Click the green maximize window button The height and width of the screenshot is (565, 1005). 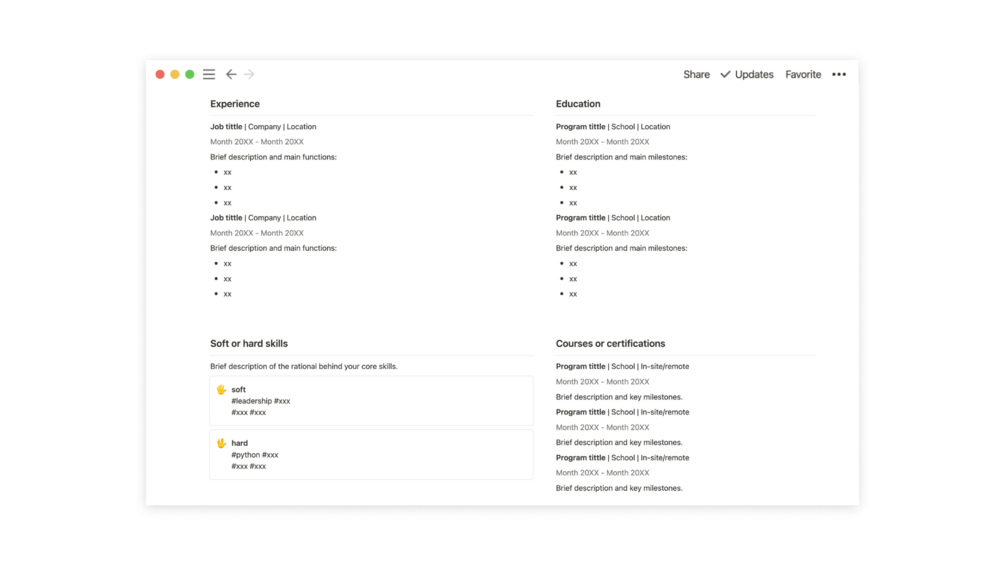[190, 74]
